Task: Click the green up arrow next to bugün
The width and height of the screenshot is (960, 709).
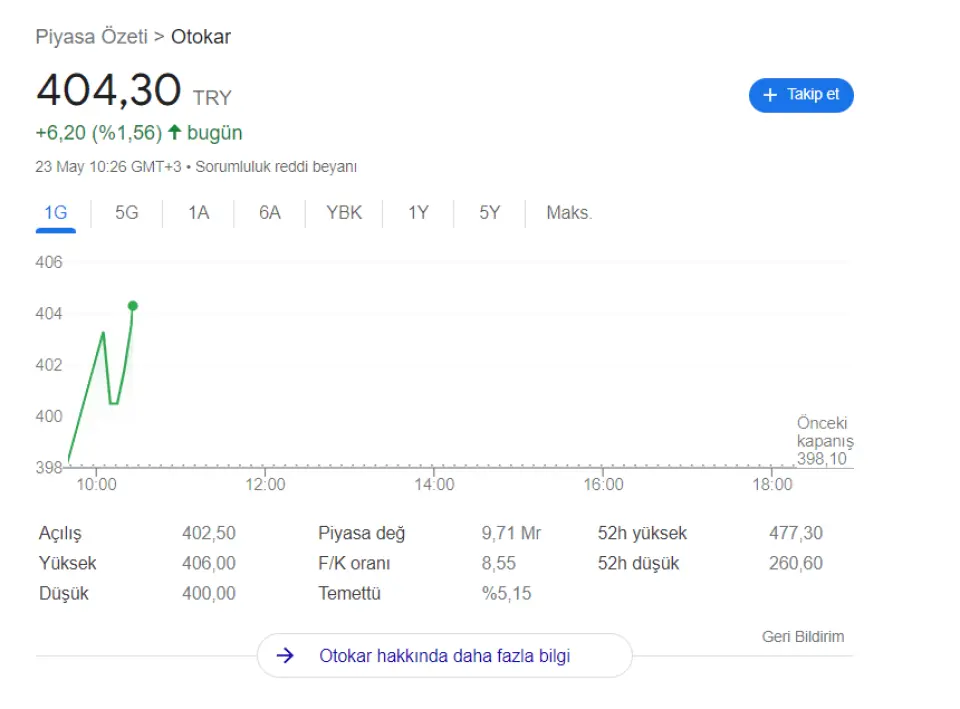Action: pos(174,132)
